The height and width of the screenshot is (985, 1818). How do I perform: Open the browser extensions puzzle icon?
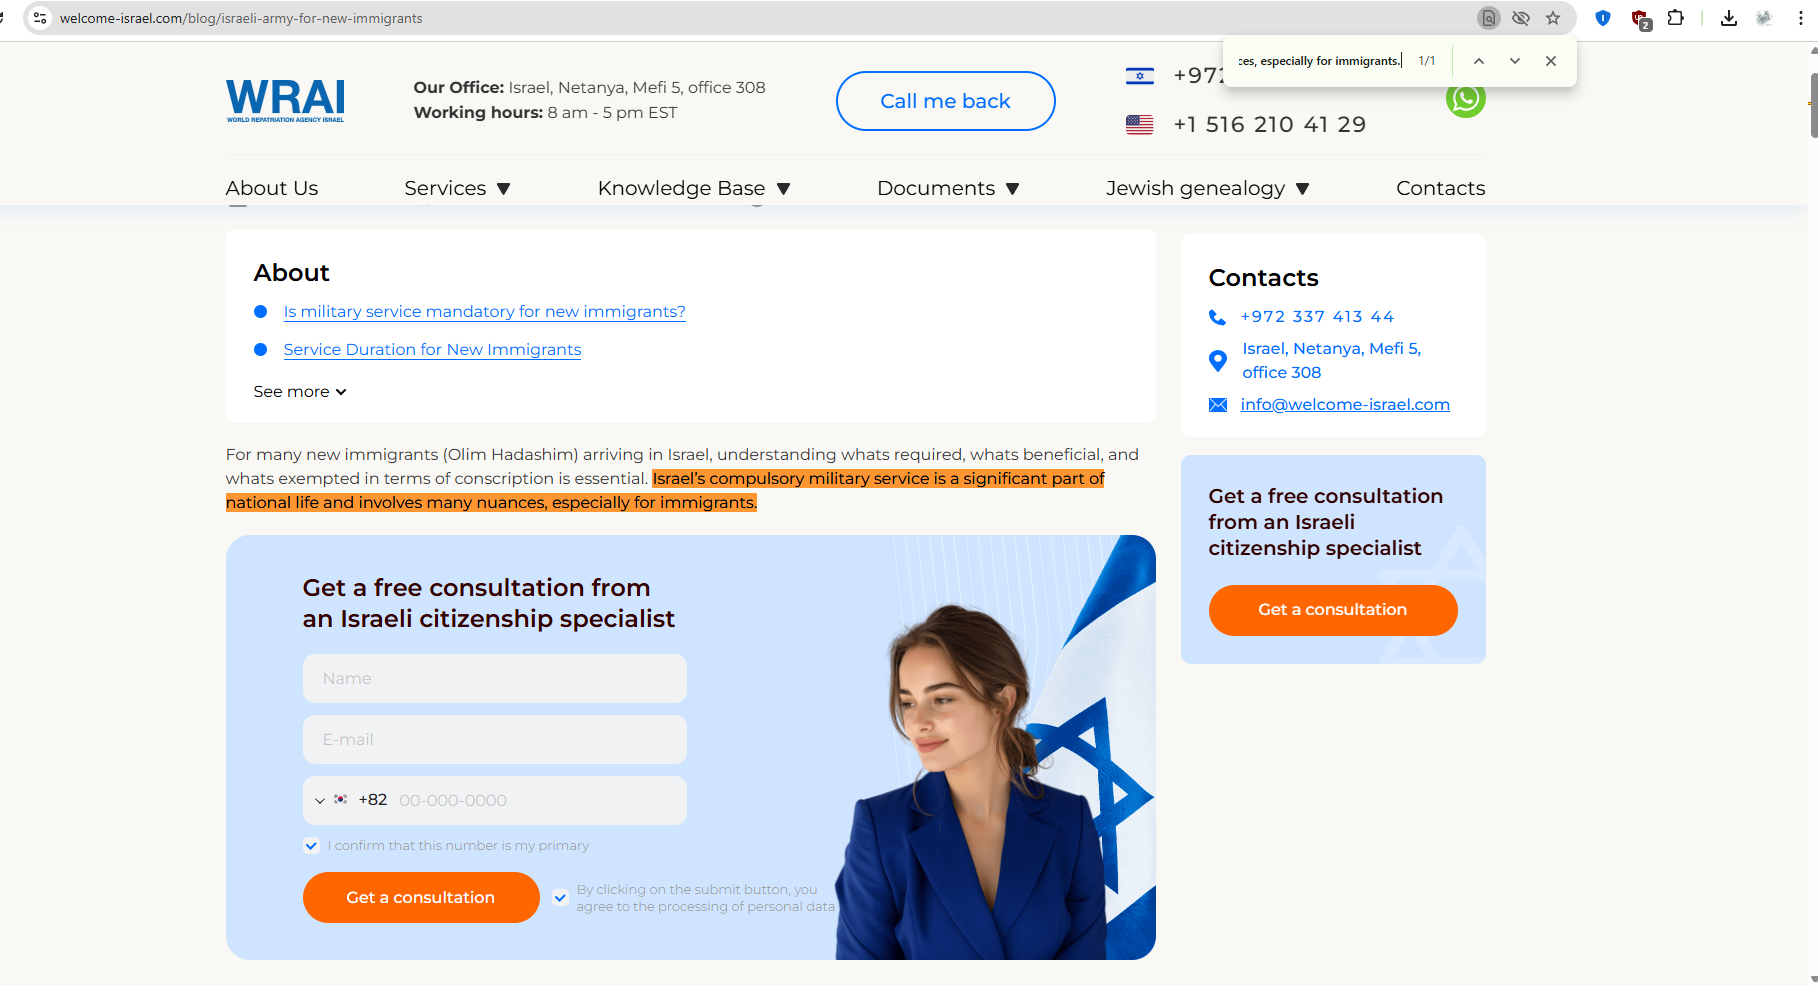point(1676,18)
